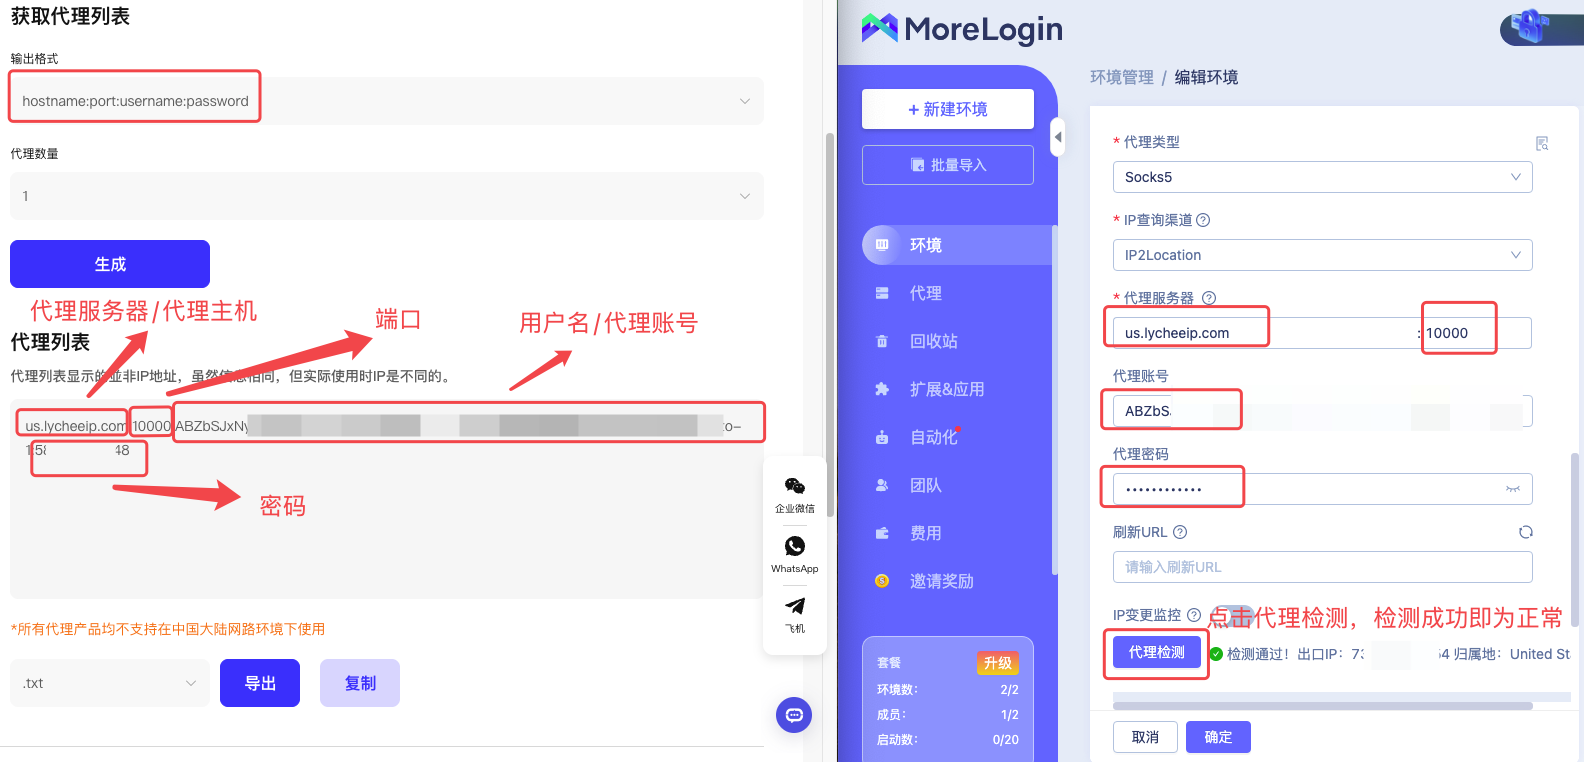
Task: Click the 环境管理 breadcrumb link
Action: click(1121, 77)
